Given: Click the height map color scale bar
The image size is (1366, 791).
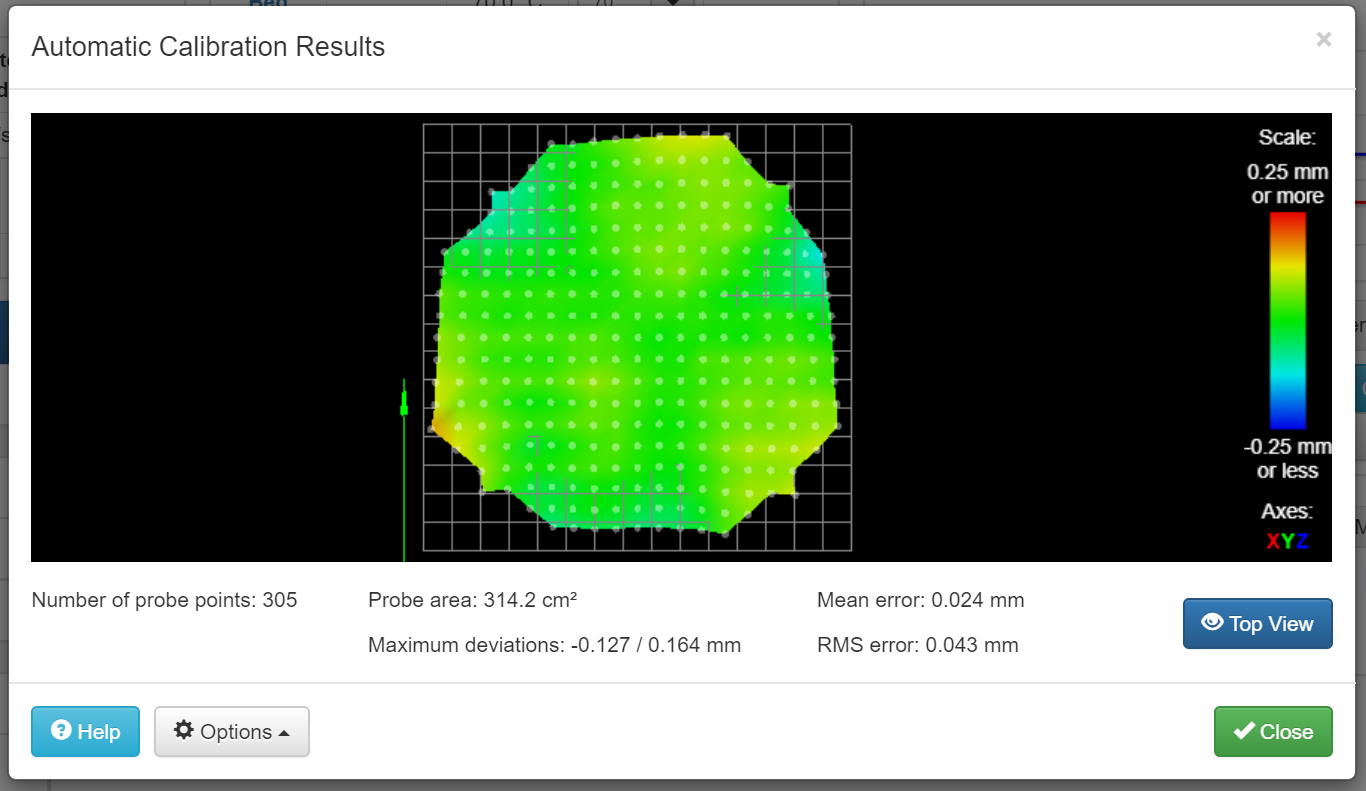Looking at the screenshot, I should (x=1287, y=320).
